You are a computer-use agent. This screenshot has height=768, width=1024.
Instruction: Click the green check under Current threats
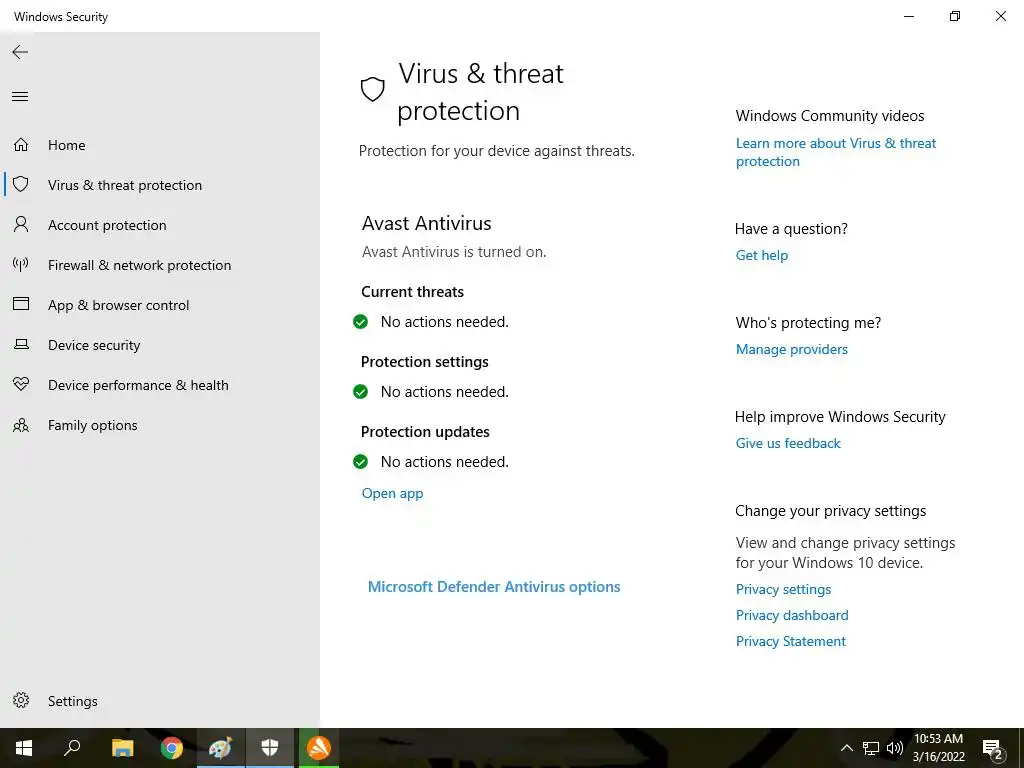click(x=360, y=322)
